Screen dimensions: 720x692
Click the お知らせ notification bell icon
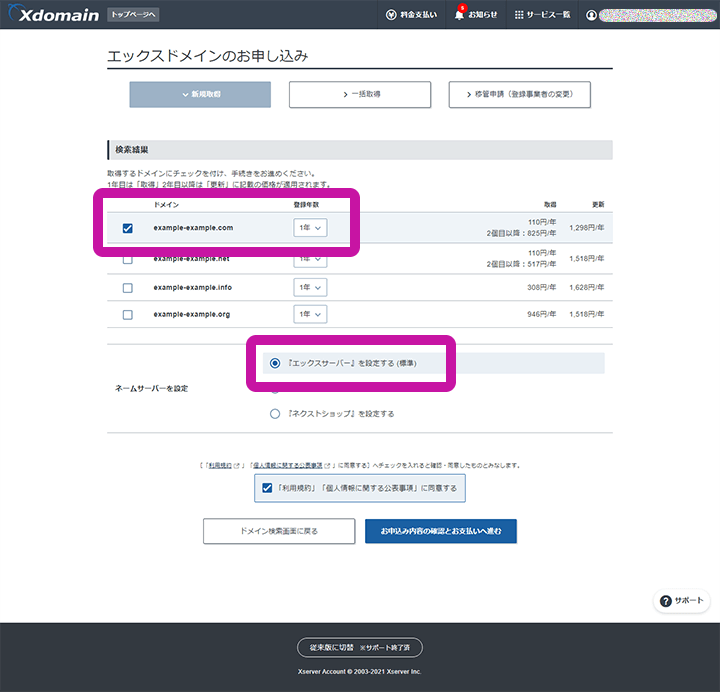coord(459,15)
